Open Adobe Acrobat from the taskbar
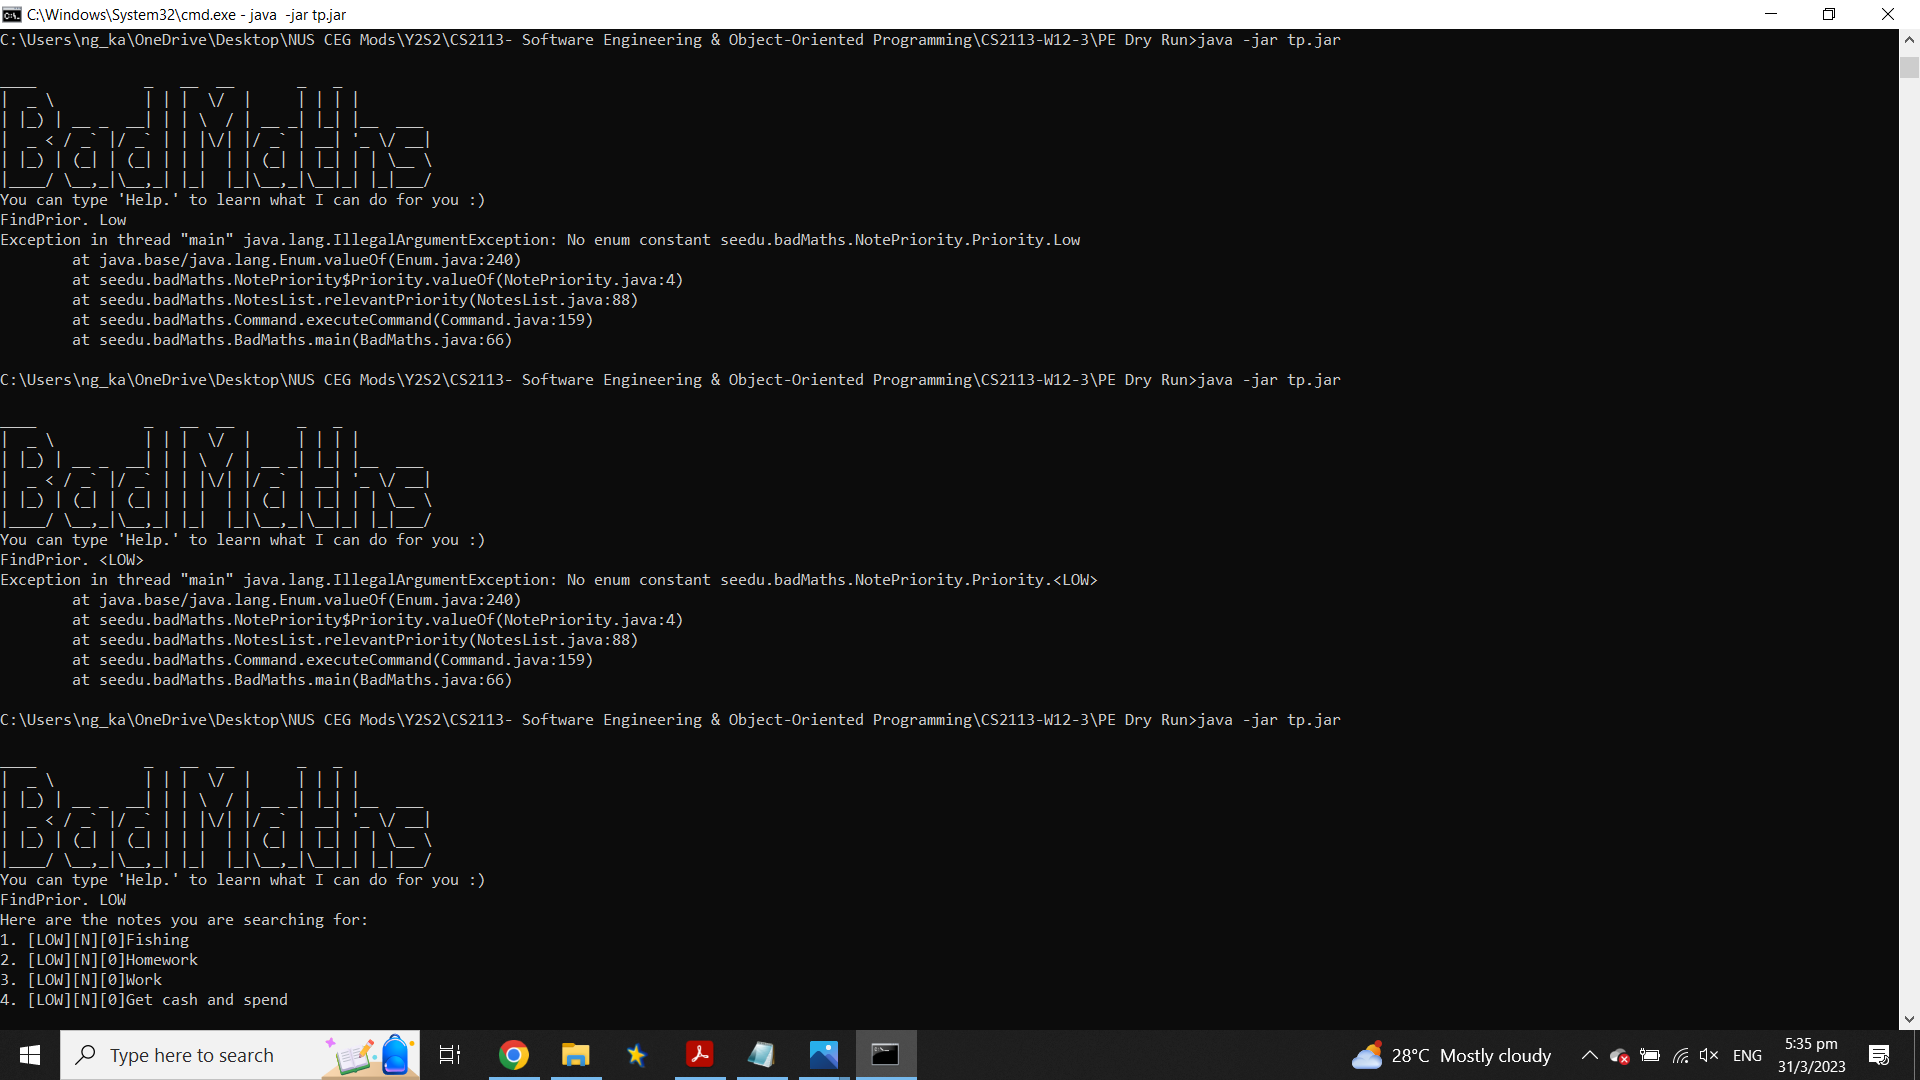Viewport: 1920px width, 1080px height. [700, 1055]
